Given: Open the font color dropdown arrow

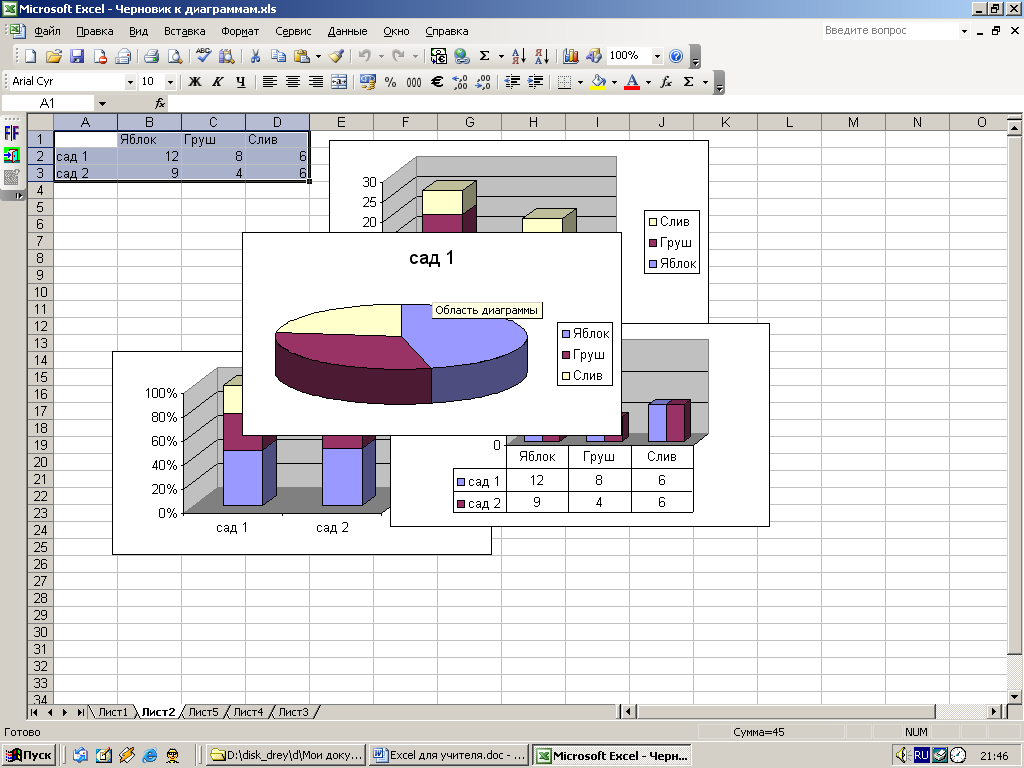Looking at the screenshot, I should pos(648,82).
